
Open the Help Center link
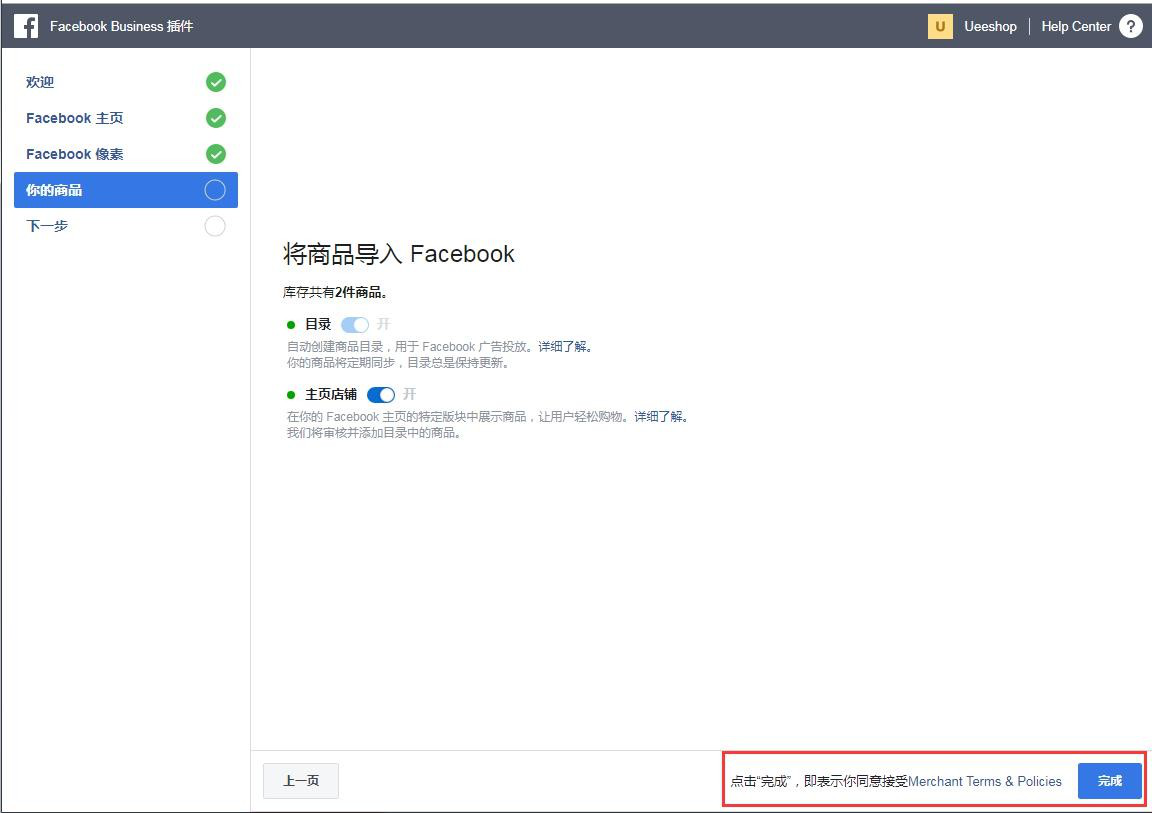coord(1076,26)
